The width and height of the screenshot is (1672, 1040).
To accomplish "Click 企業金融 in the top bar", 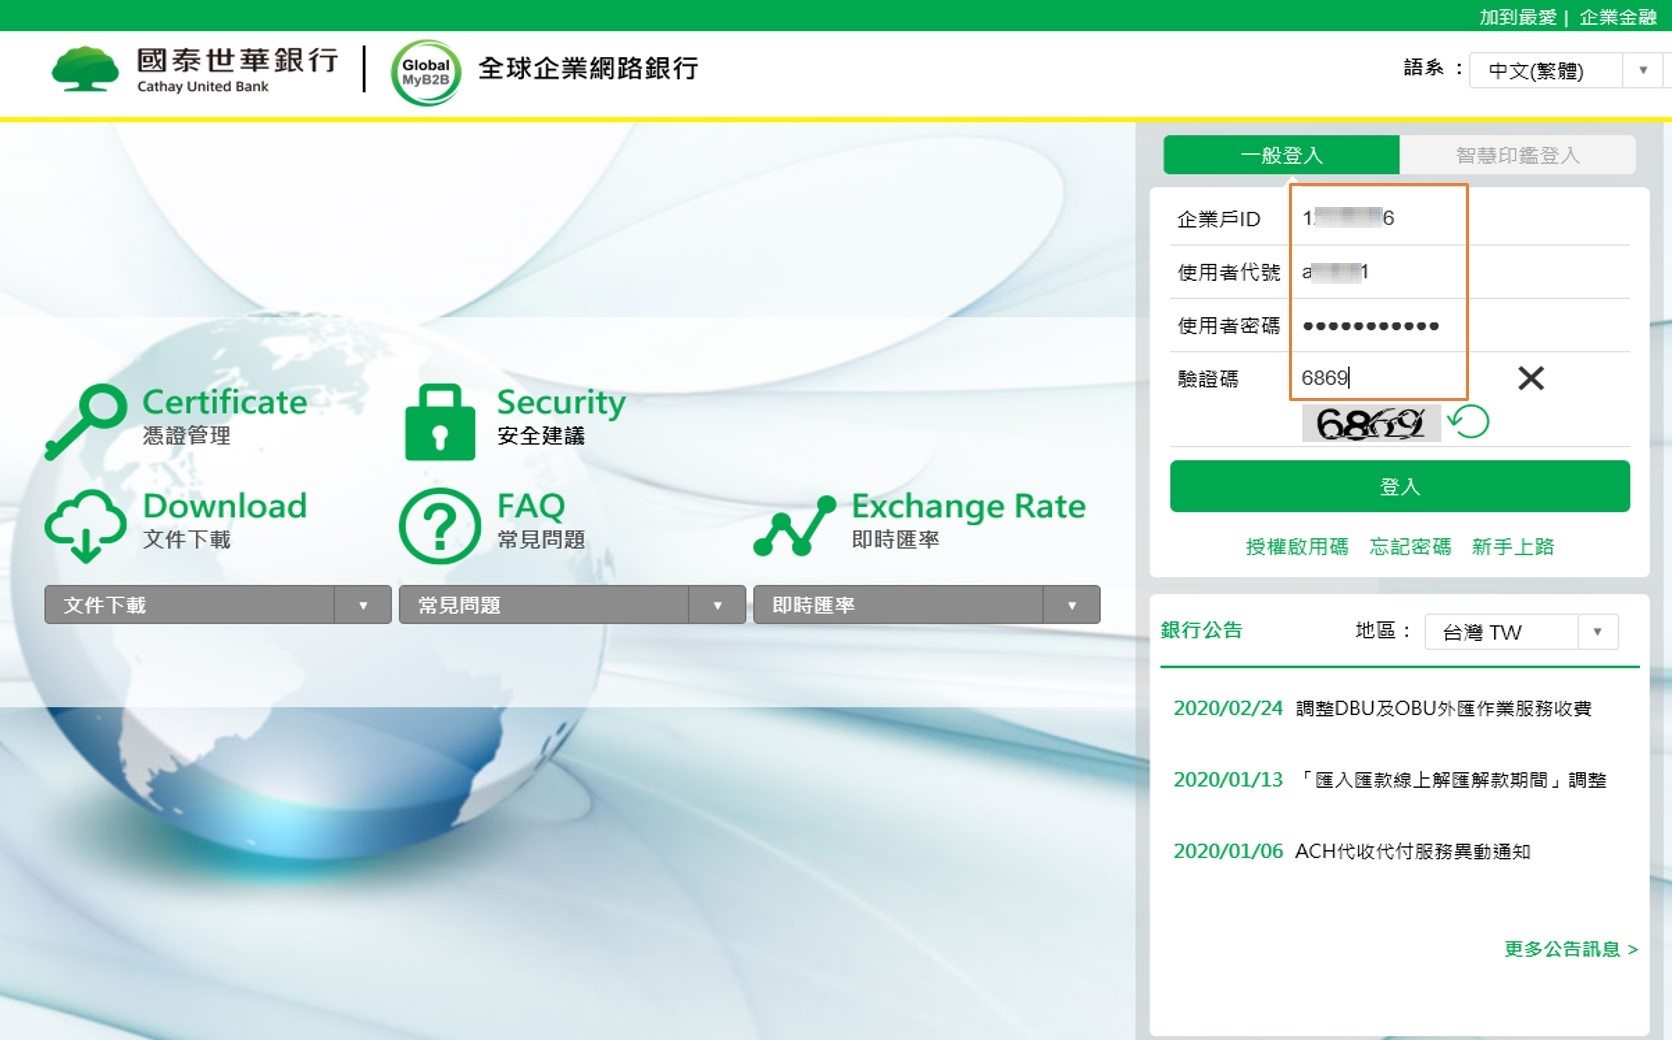I will click(1618, 17).
